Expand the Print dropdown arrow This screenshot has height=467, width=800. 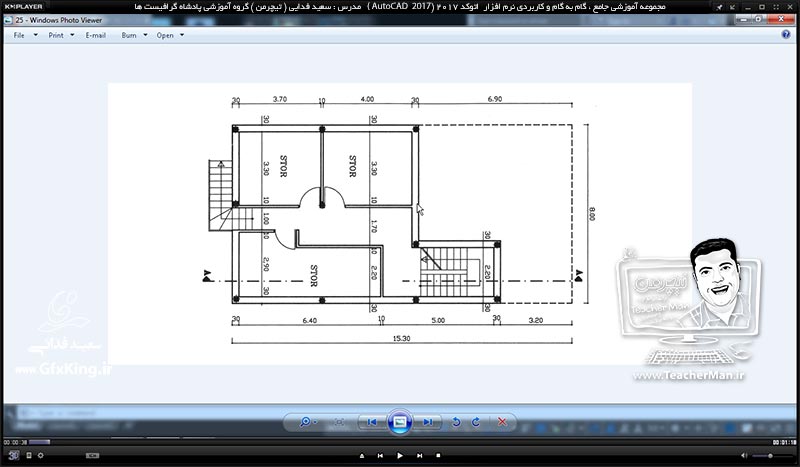point(72,35)
